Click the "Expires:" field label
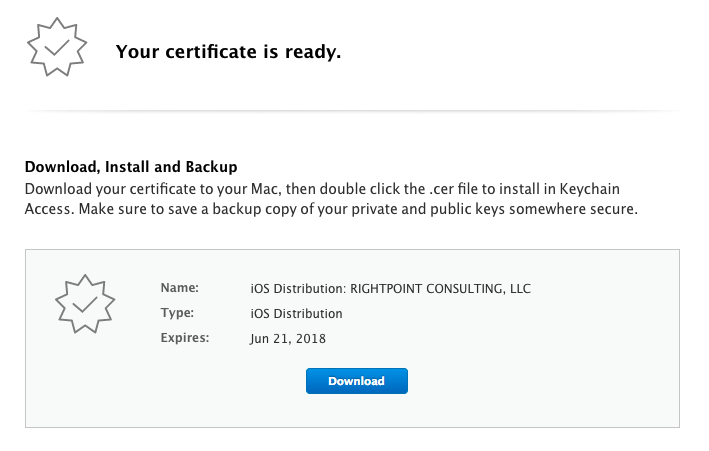The image size is (709, 451). (185, 338)
